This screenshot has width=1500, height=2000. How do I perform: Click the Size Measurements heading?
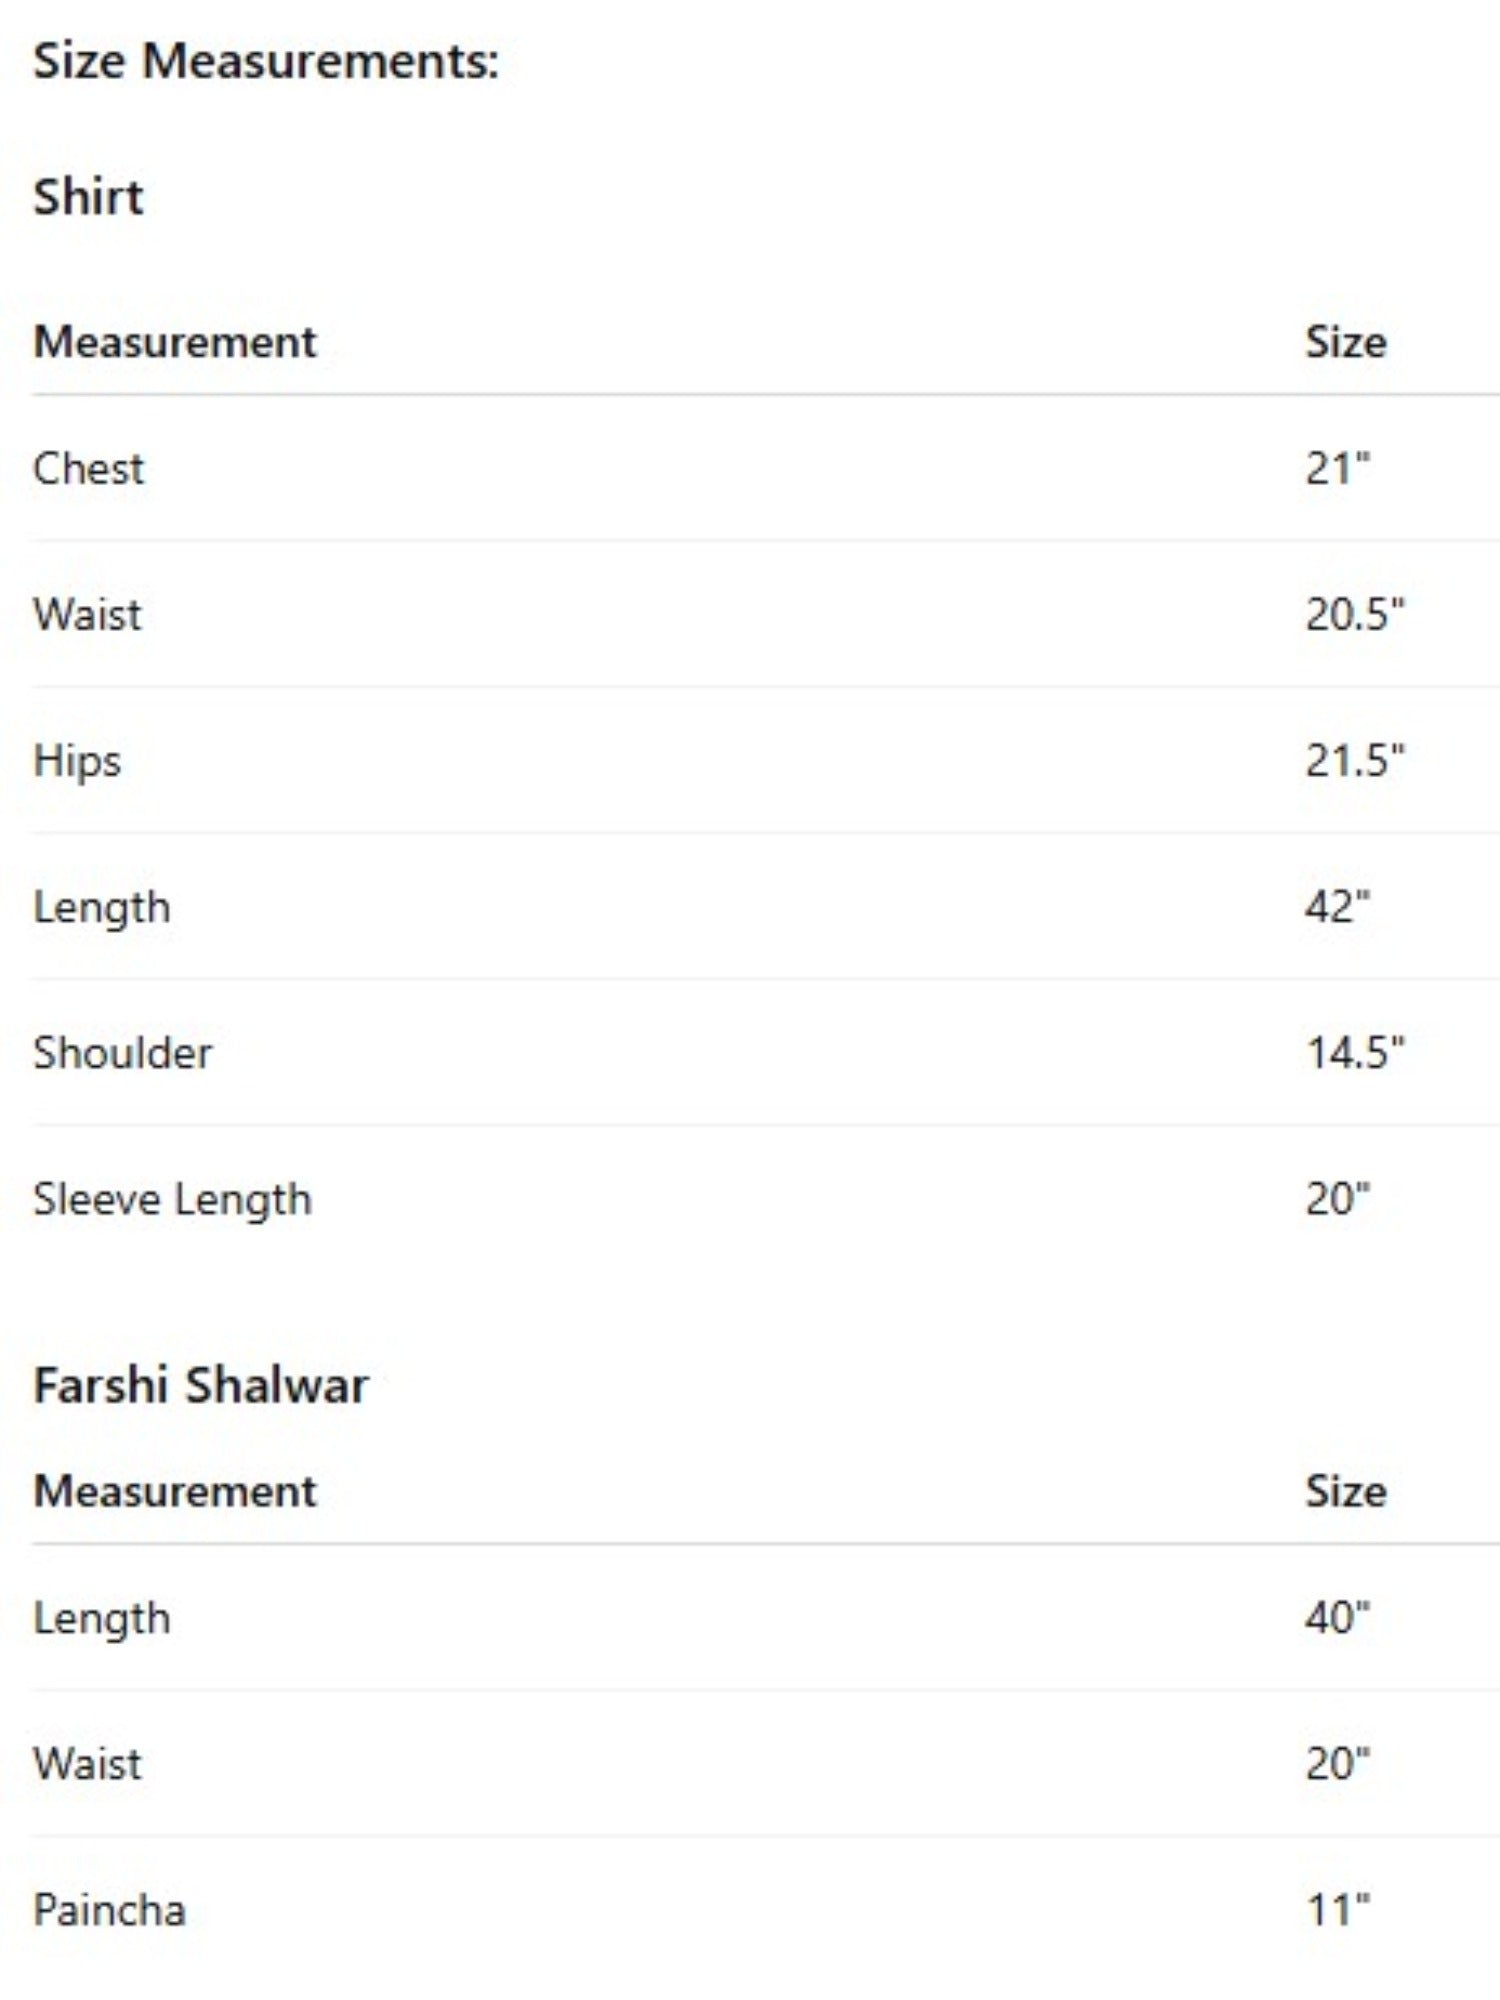point(265,62)
